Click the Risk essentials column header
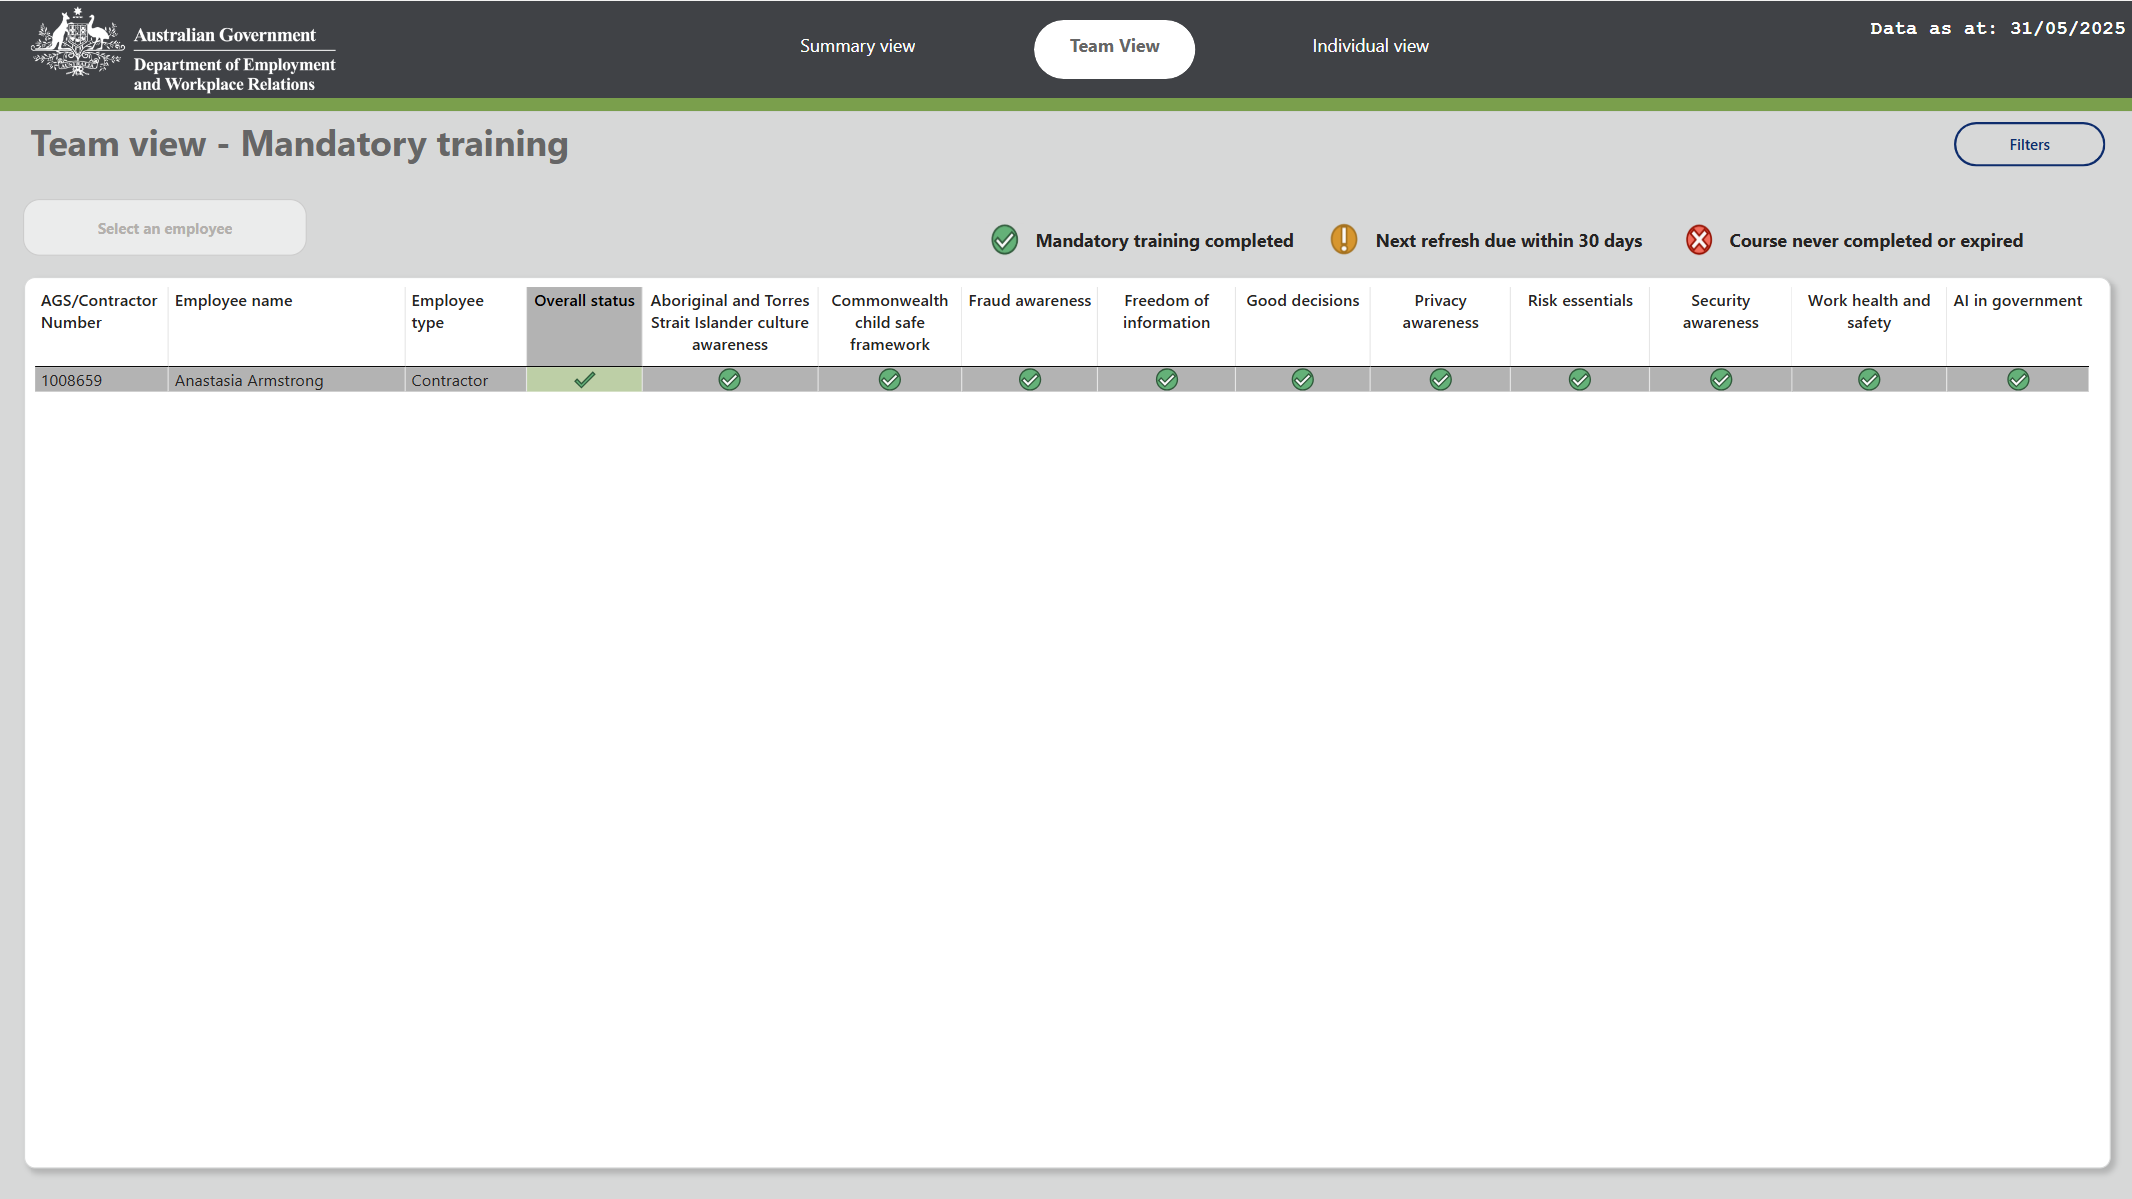Screen dimensions: 2132x1199 point(1579,301)
